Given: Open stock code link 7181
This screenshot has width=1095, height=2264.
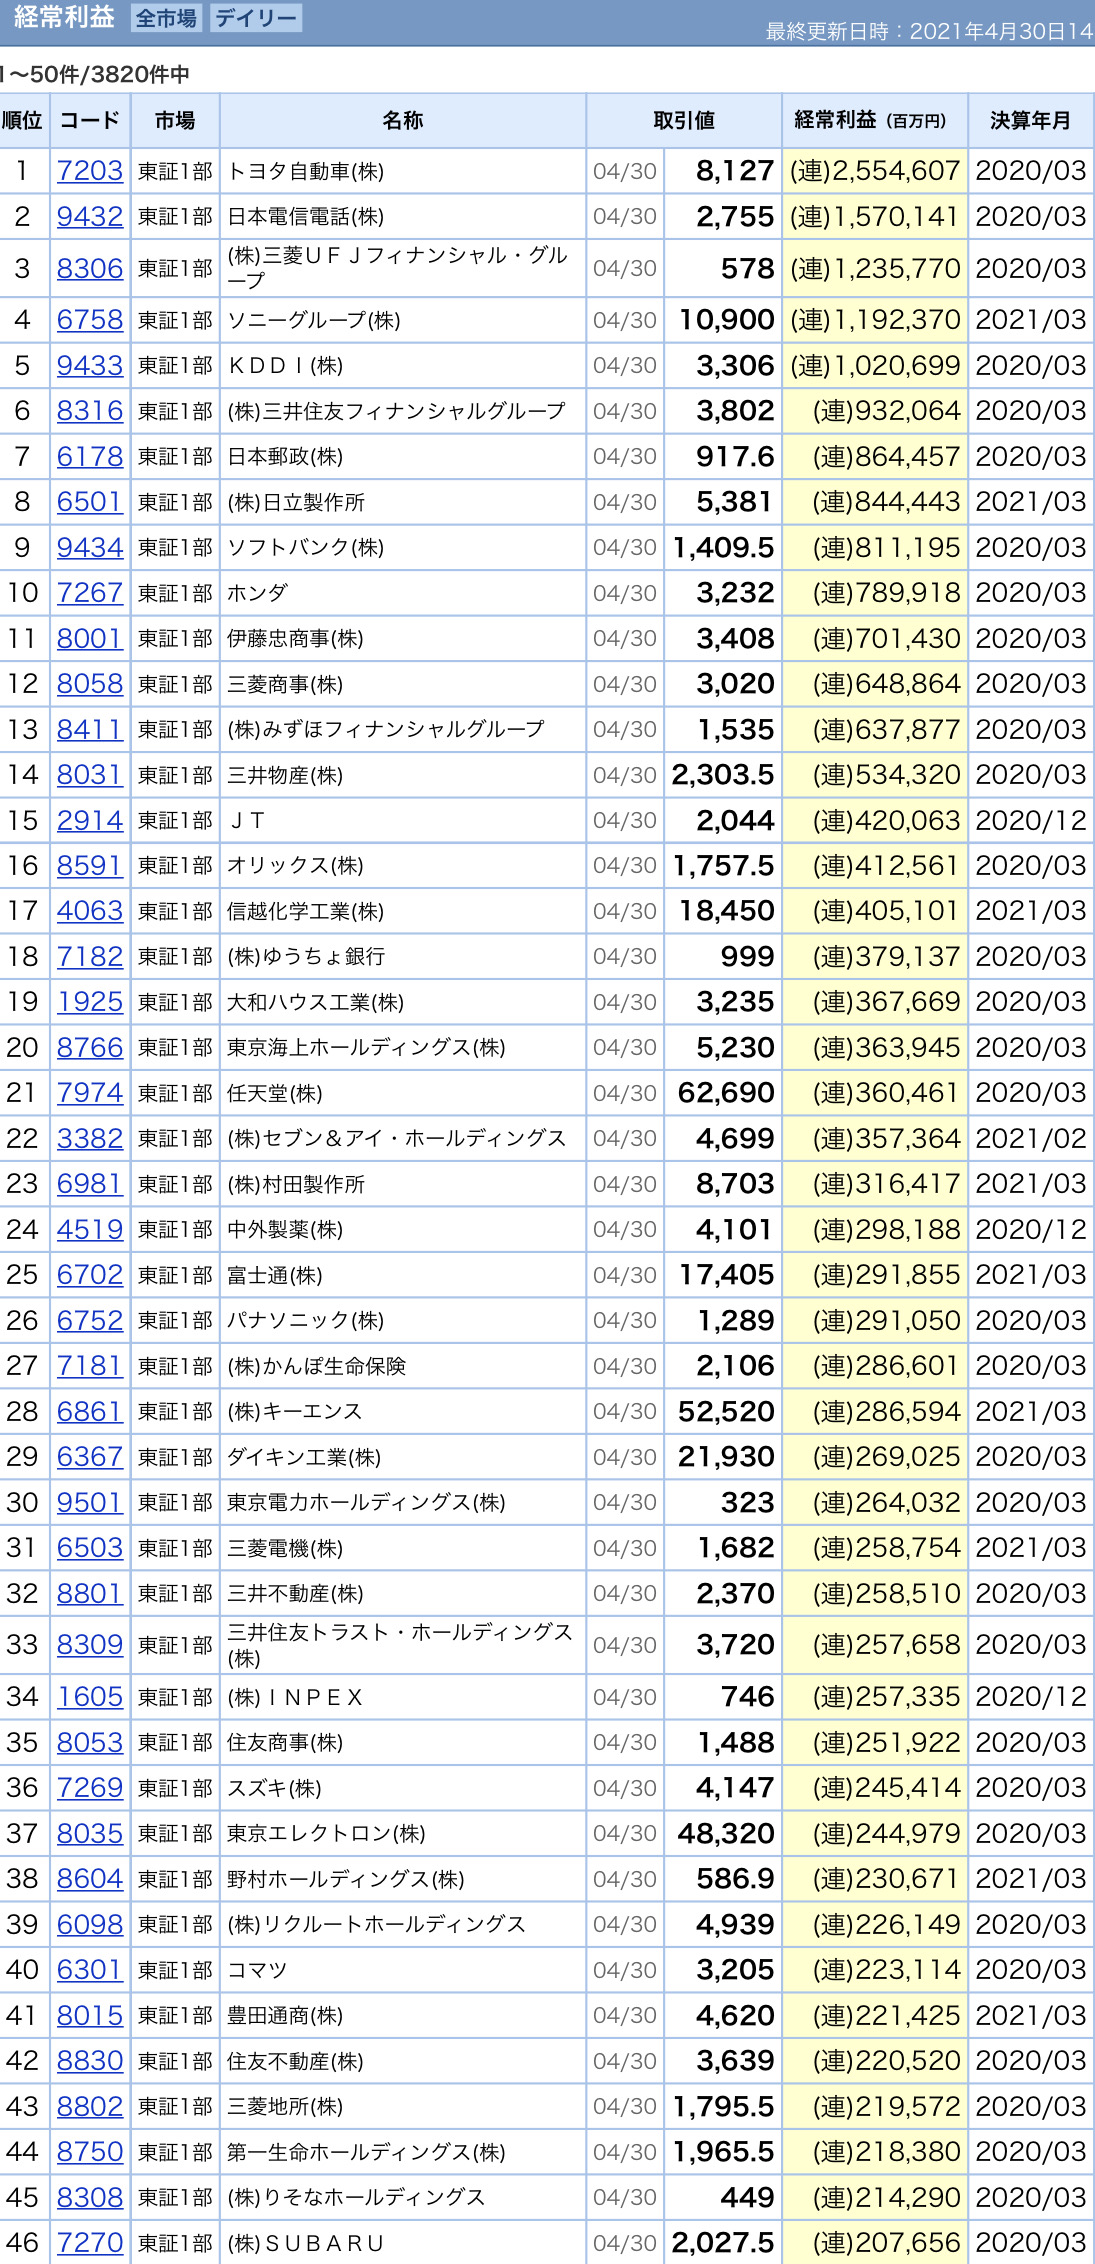Looking at the screenshot, I should (x=90, y=1366).
